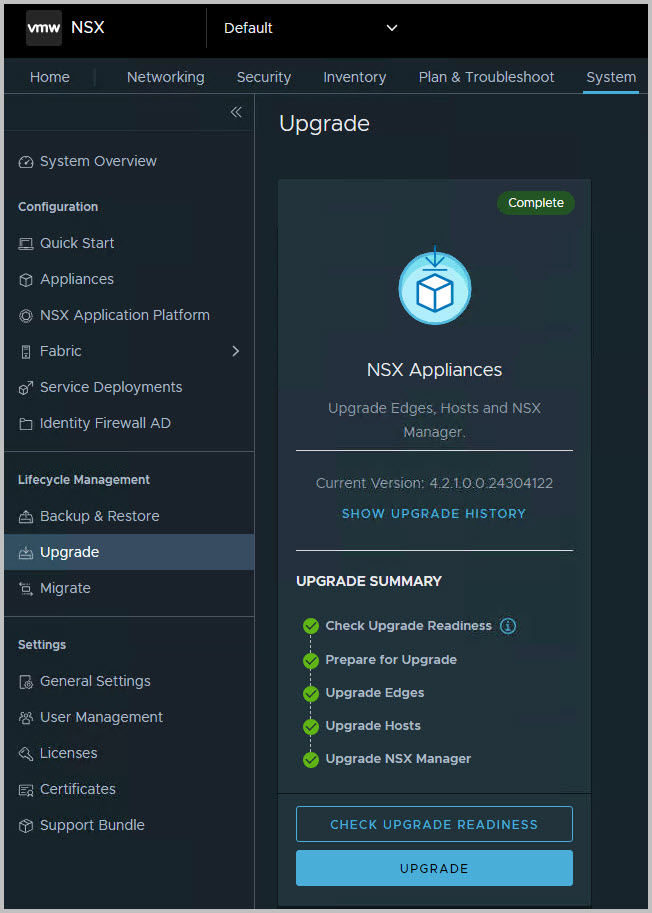
Task: Open Support Bundle page
Action: 92,825
